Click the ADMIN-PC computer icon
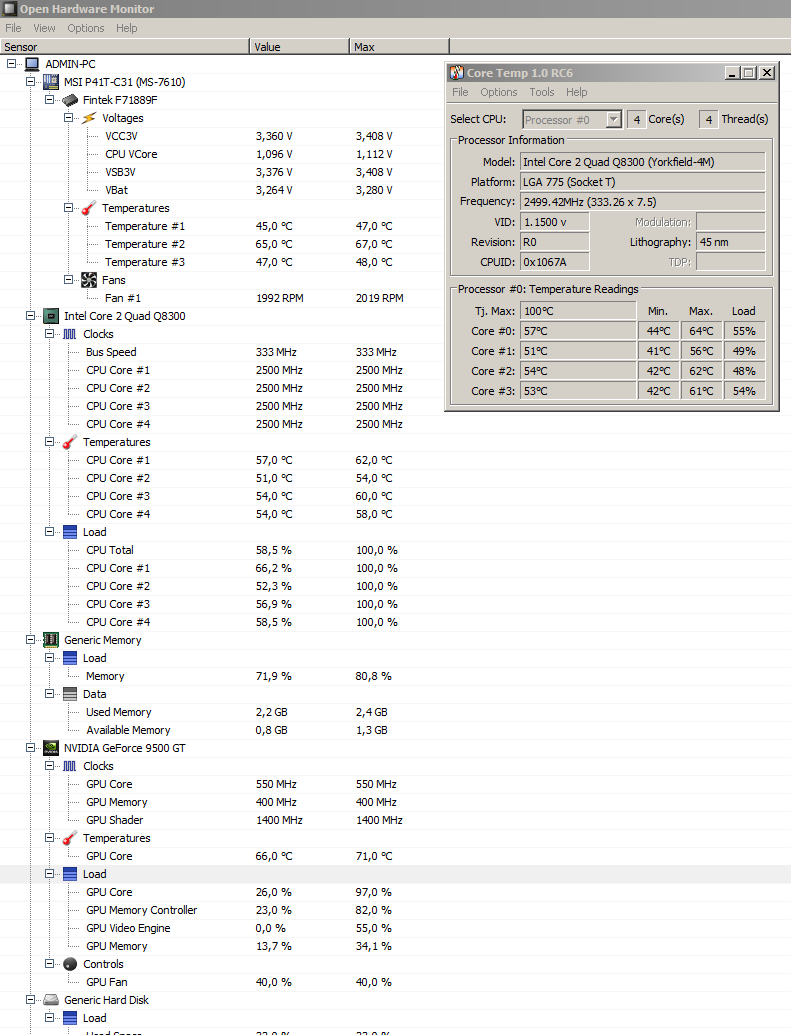The height and width of the screenshot is (1035, 791). 32,64
